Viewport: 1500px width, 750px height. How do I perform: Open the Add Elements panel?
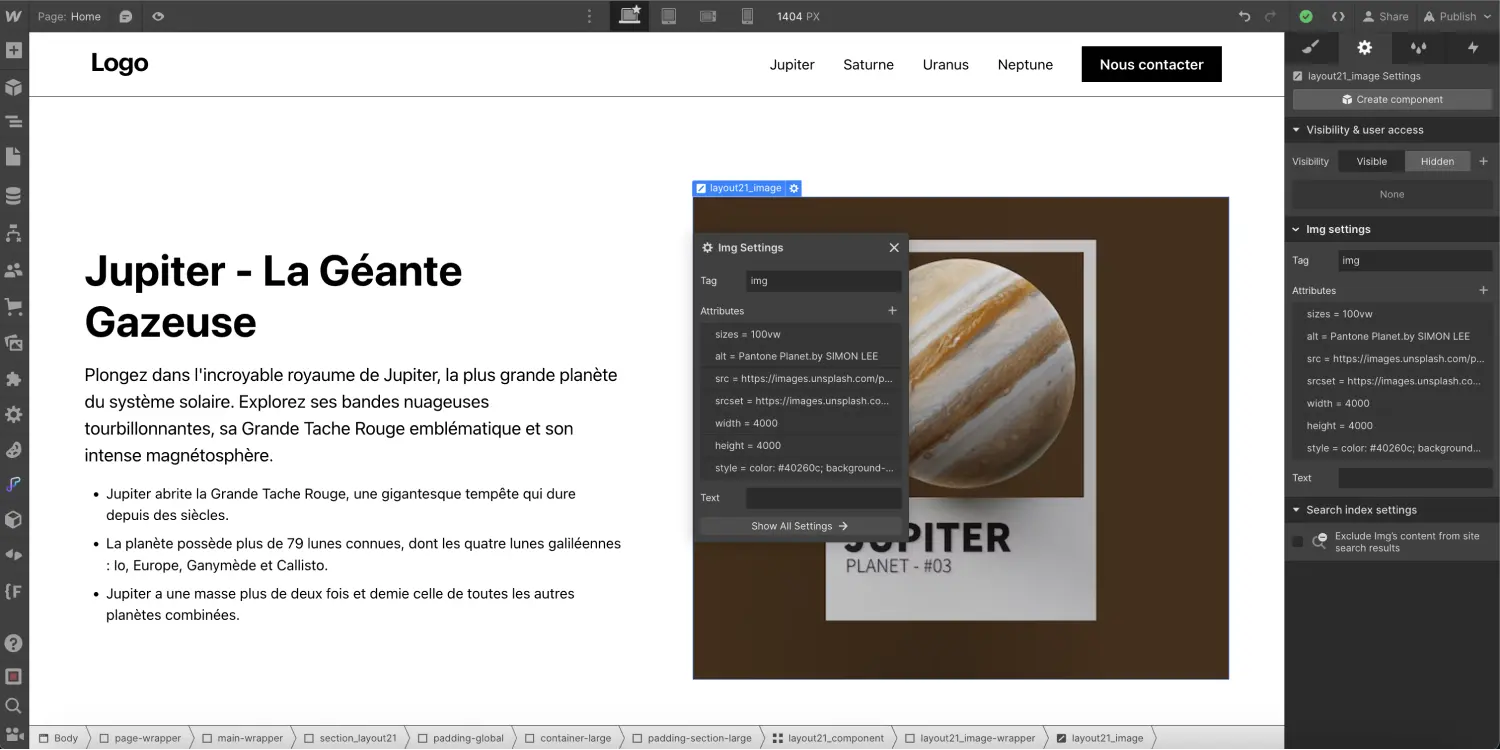14,48
